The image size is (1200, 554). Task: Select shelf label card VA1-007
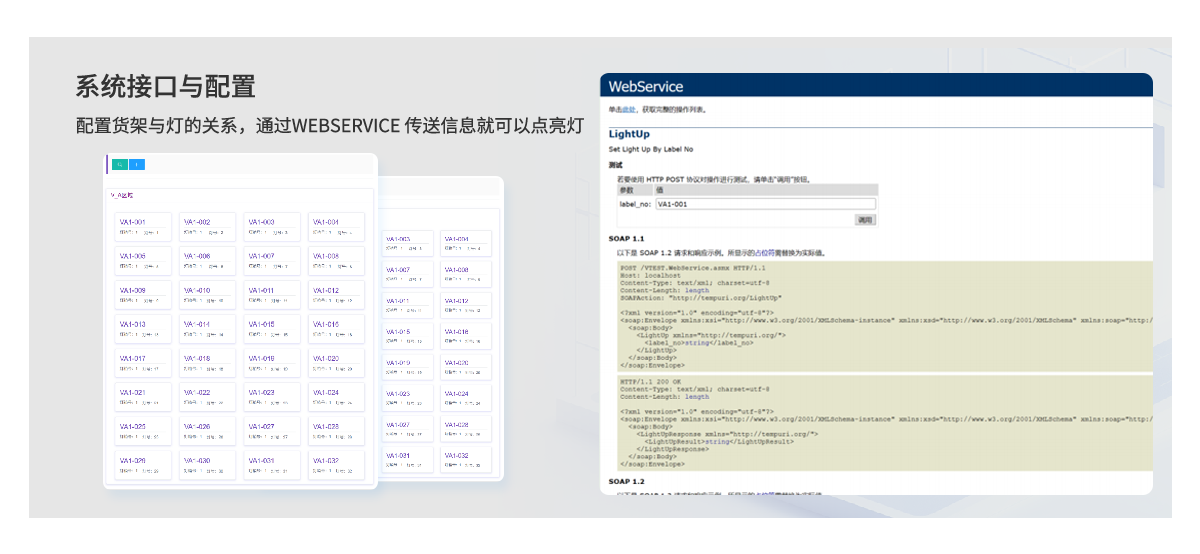[x=272, y=260]
